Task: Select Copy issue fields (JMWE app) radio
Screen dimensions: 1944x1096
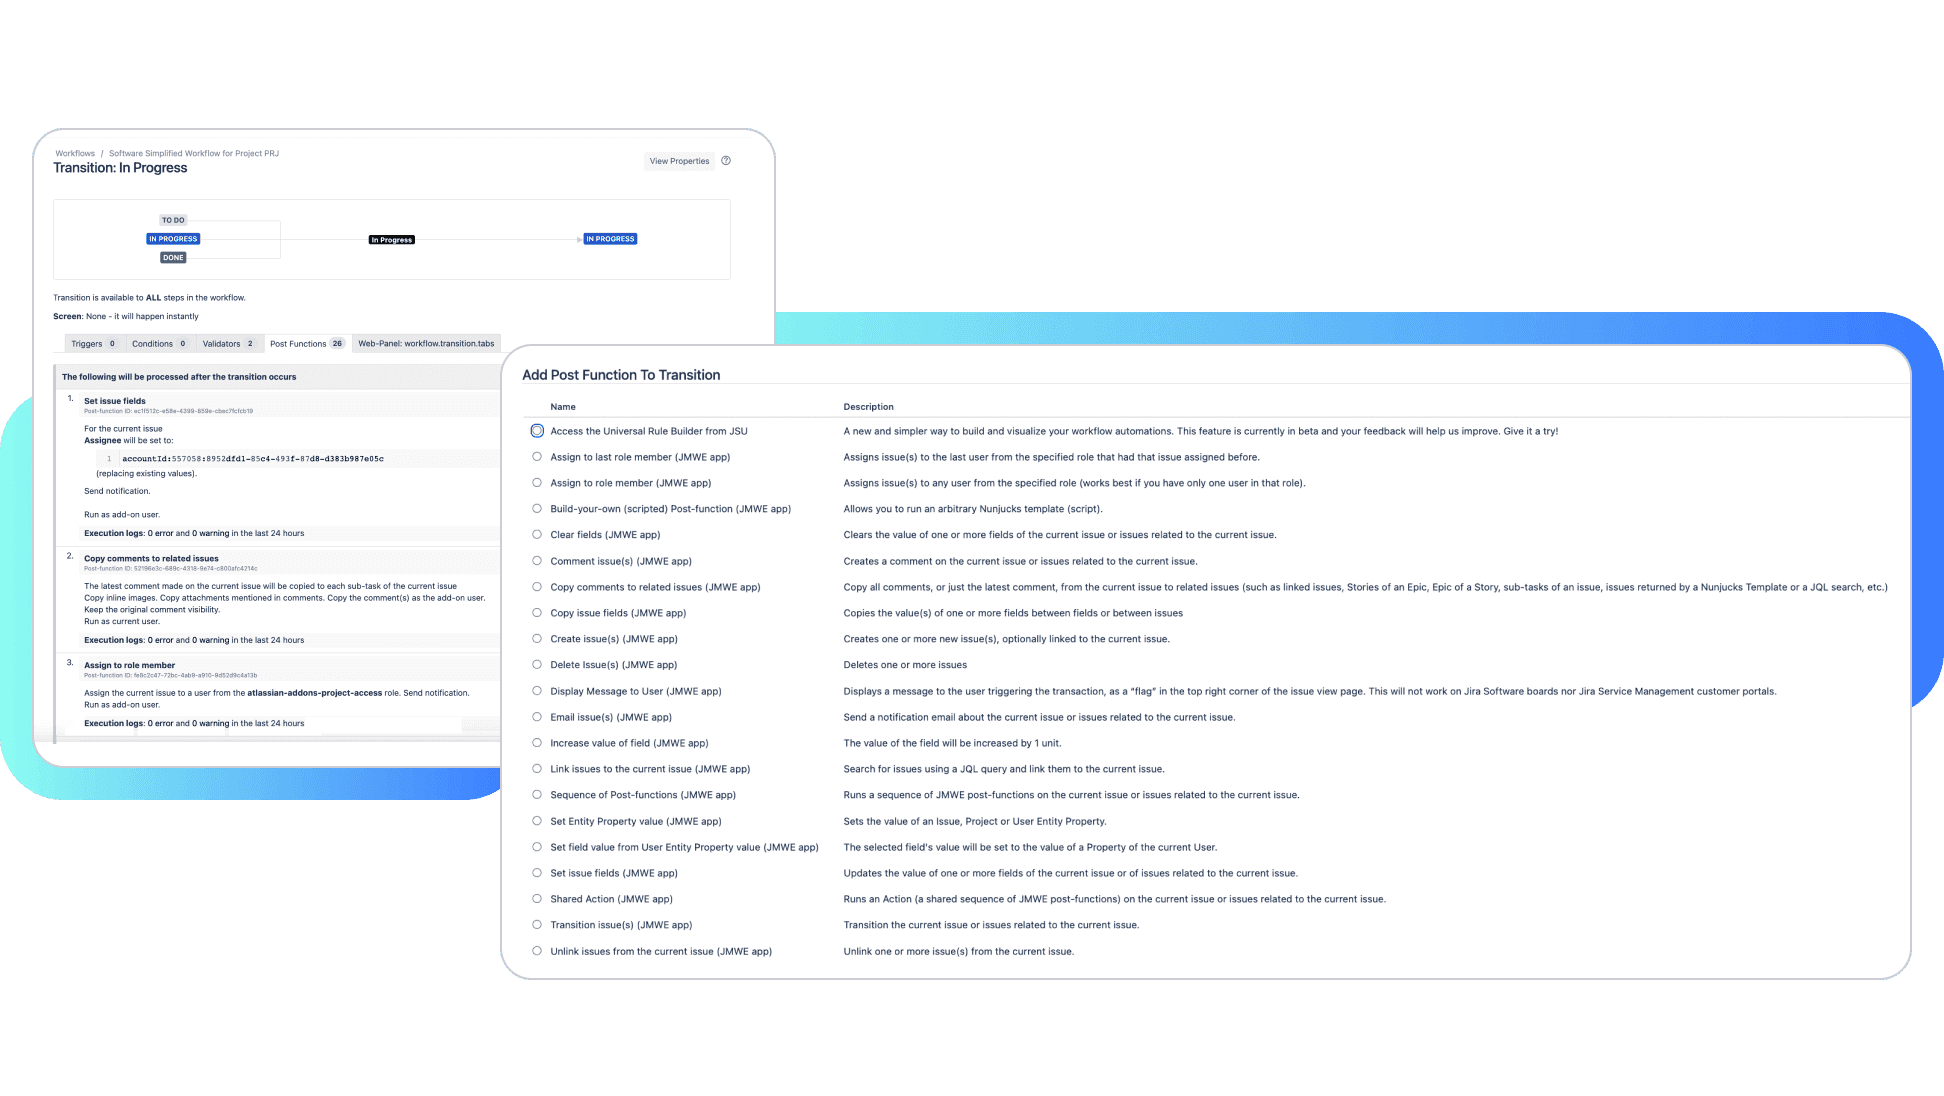Action: point(537,613)
